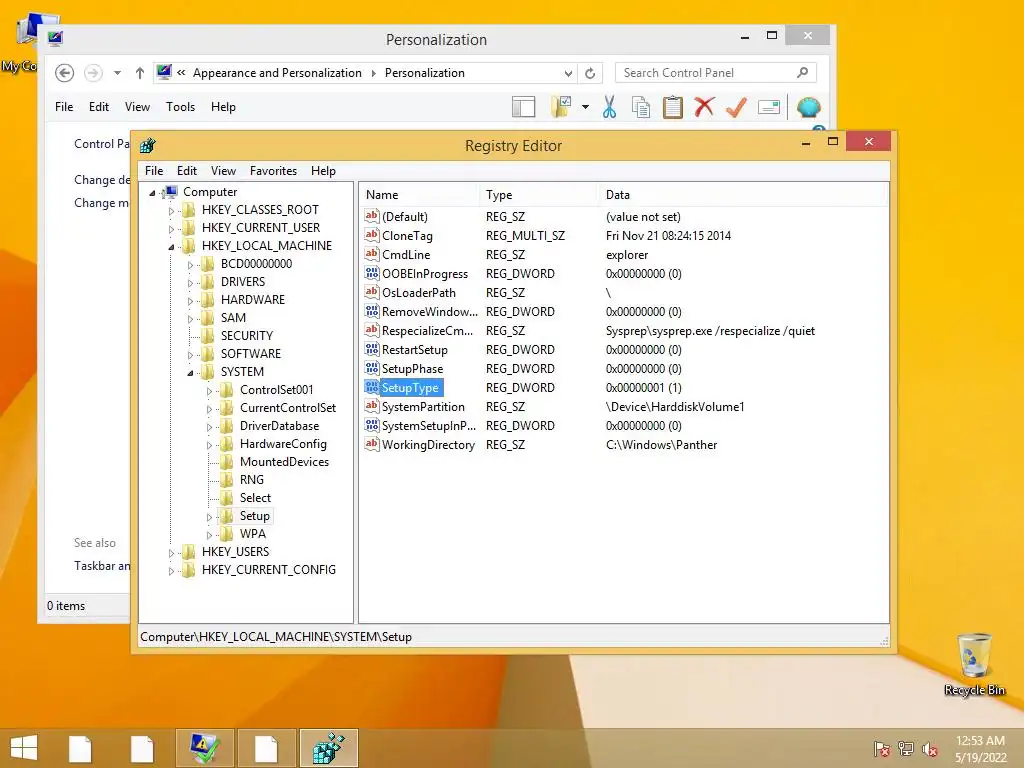Viewport: 1024px width, 768px height.
Task: Select the OsLoaderPath value name
Action: tap(419, 293)
